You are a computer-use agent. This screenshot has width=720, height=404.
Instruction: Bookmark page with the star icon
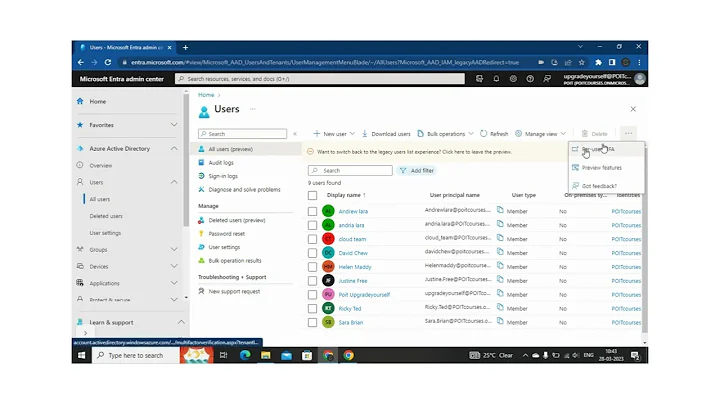point(582,62)
